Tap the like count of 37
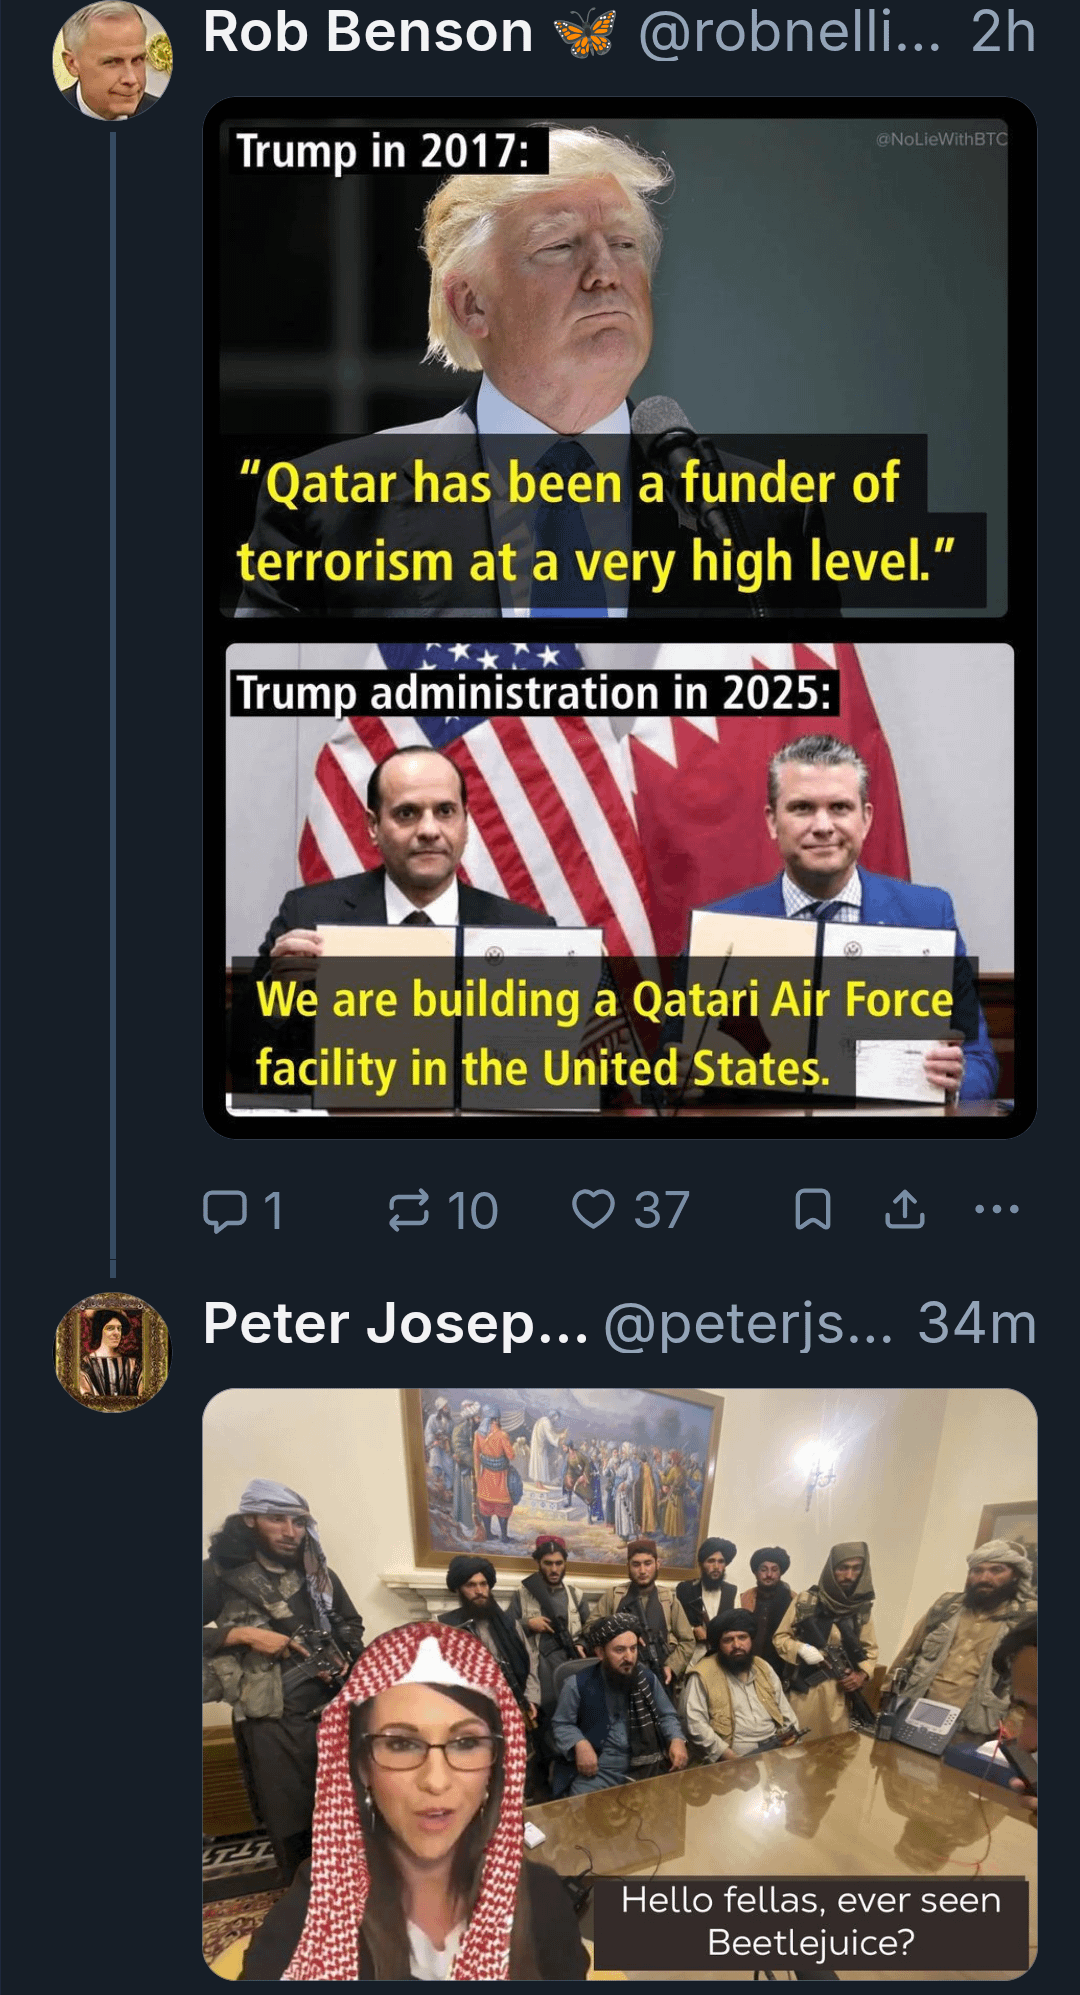Viewport: 1080px width, 1995px height. (x=661, y=1211)
